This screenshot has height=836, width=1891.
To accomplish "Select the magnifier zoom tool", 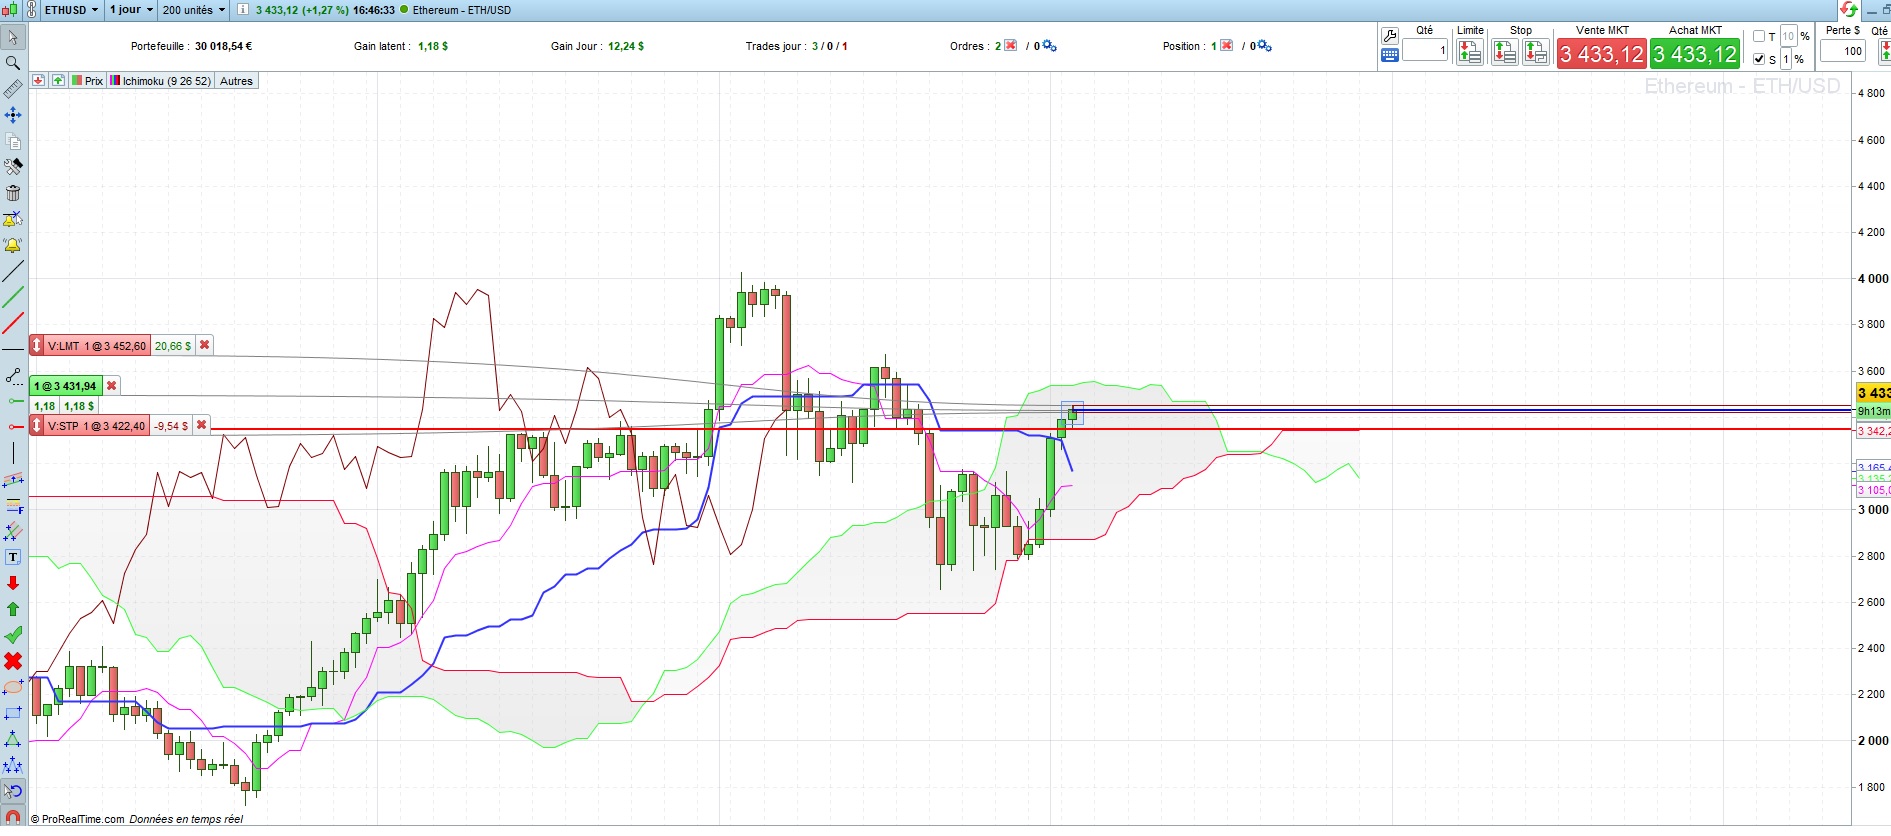I will (13, 63).
